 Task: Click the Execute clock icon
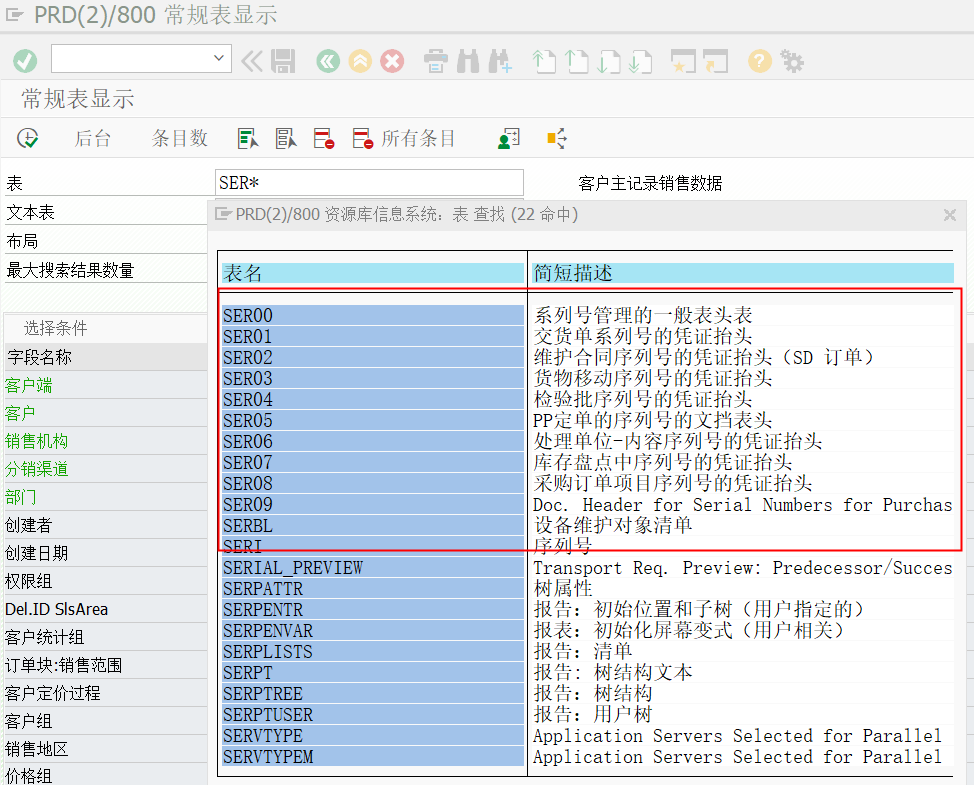27,138
